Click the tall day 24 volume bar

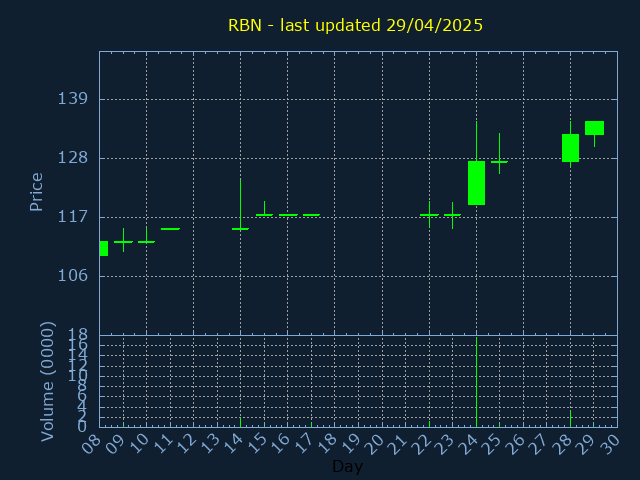pyautogui.click(x=476, y=382)
